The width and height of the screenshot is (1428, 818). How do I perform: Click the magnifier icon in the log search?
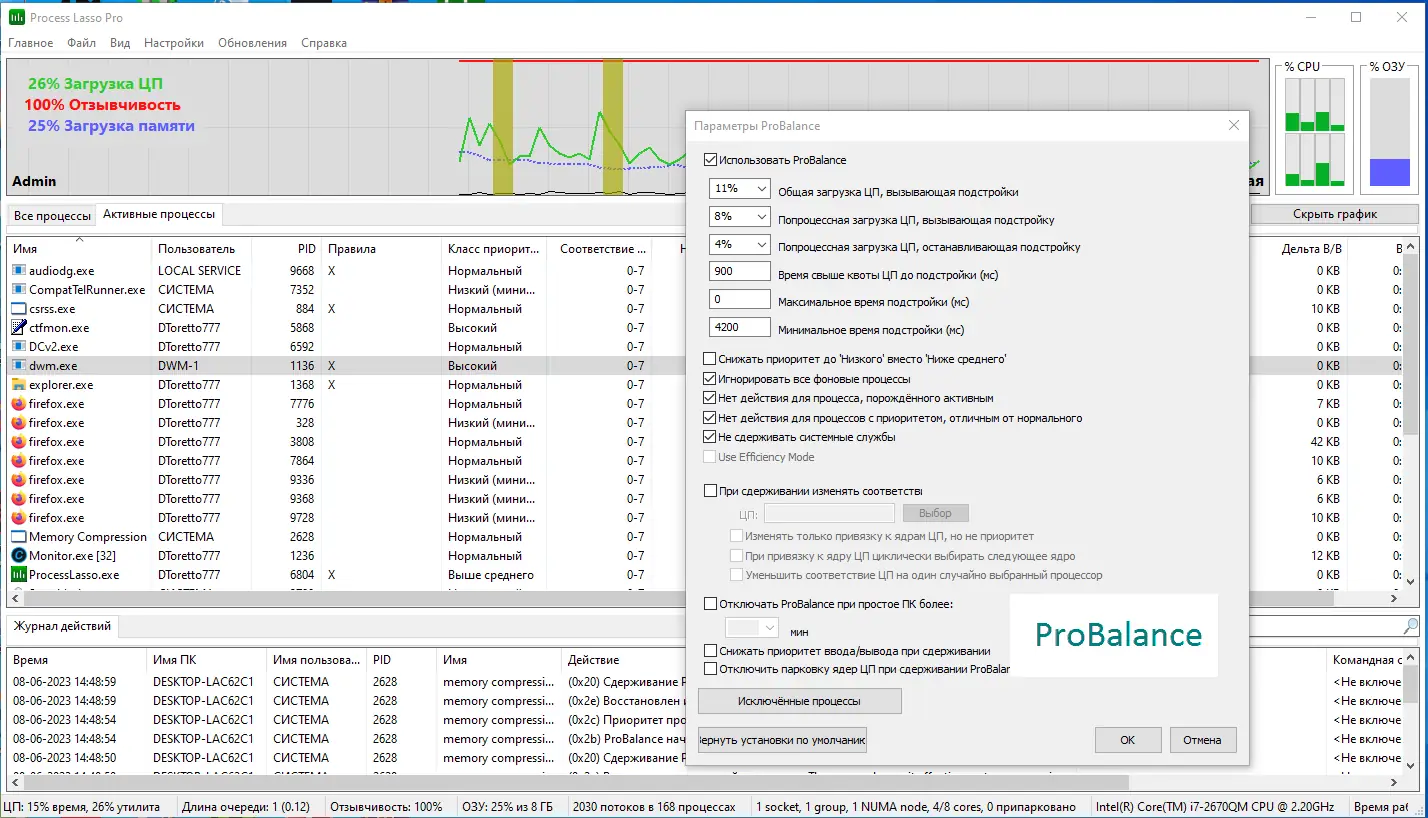1410,627
